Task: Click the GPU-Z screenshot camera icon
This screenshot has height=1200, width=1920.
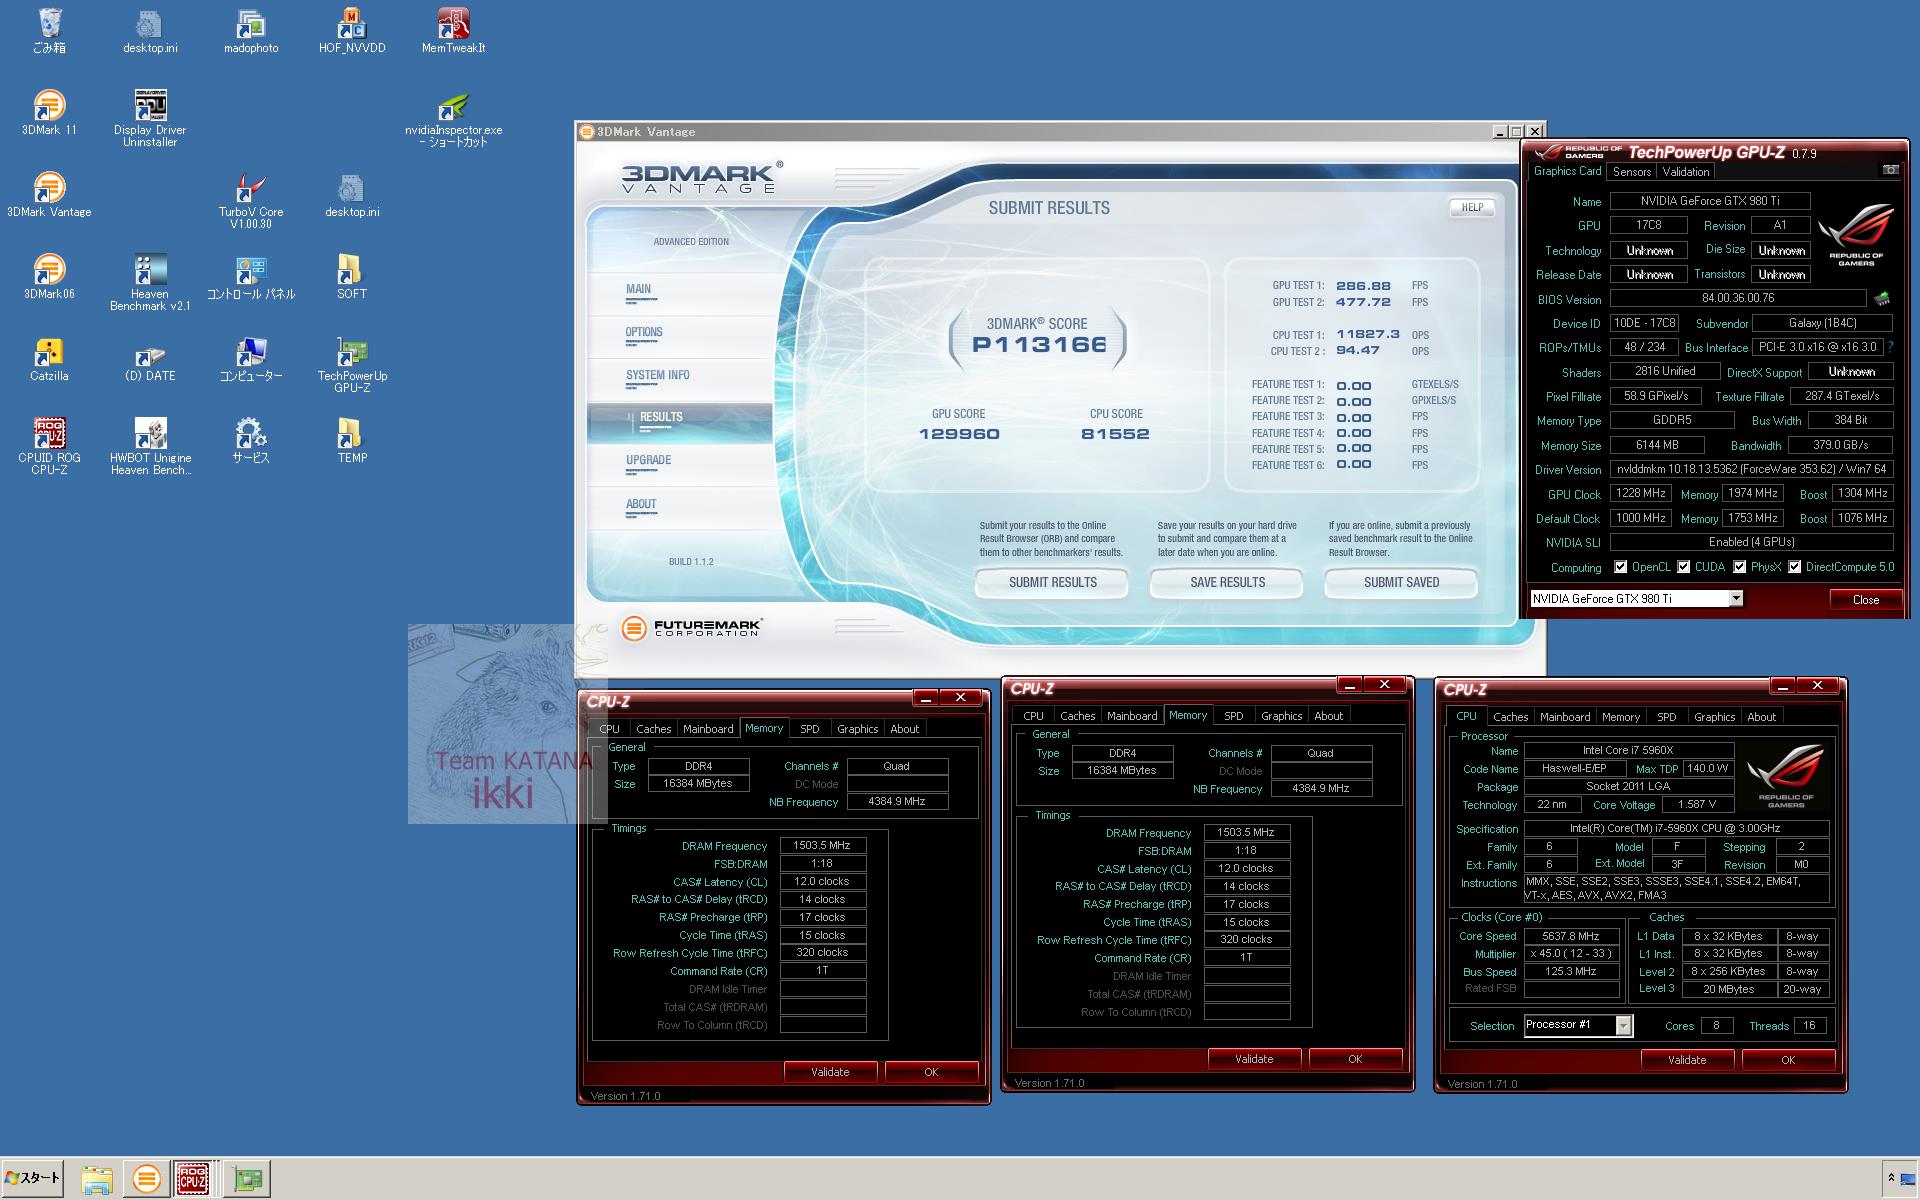Action: click(x=1890, y=170)
